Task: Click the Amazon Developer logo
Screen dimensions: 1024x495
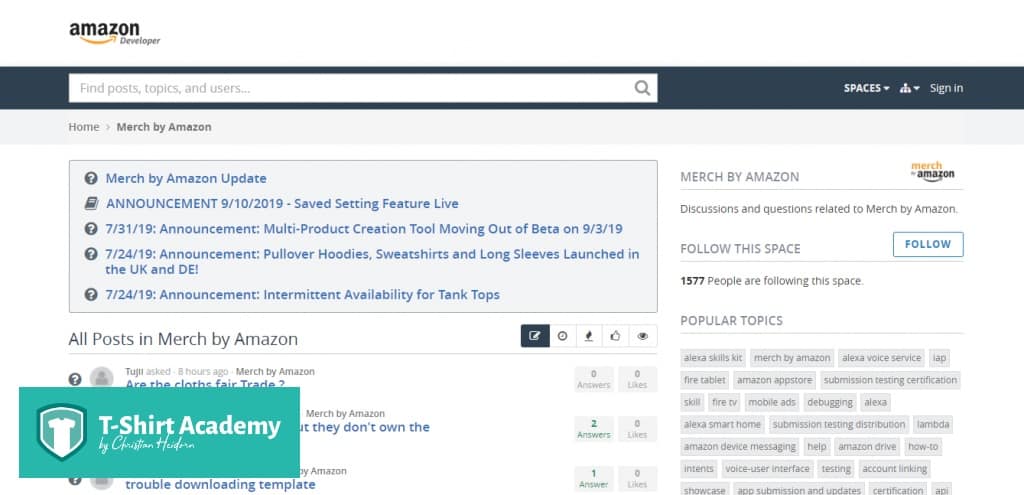Action: pyautogui.click(x=114, y=33)
